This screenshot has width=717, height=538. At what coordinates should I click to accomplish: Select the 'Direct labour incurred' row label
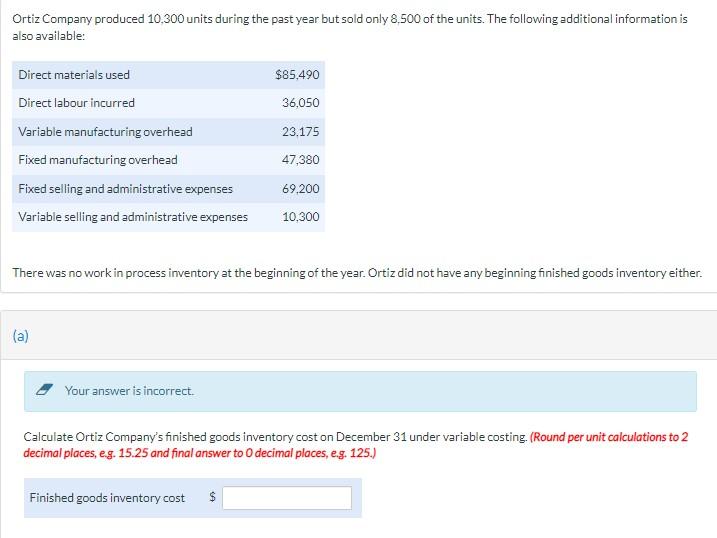click(76, 103)
